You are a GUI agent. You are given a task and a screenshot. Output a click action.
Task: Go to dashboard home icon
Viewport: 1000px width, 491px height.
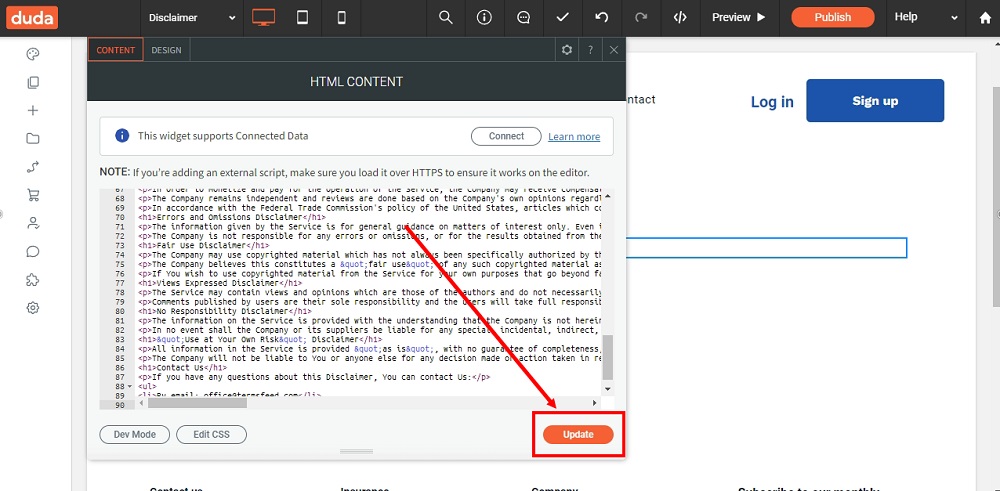click(985, 18)
